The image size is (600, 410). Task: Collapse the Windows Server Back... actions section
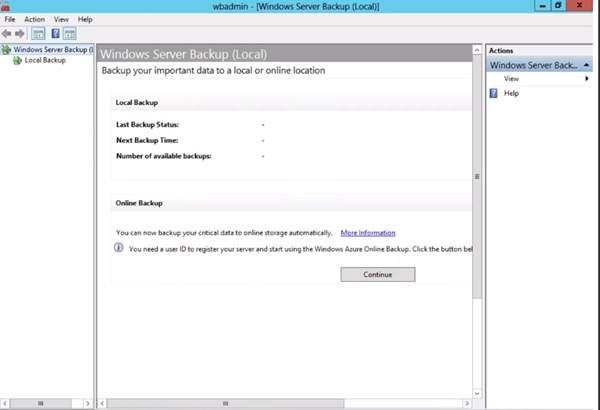pos(586,65)
